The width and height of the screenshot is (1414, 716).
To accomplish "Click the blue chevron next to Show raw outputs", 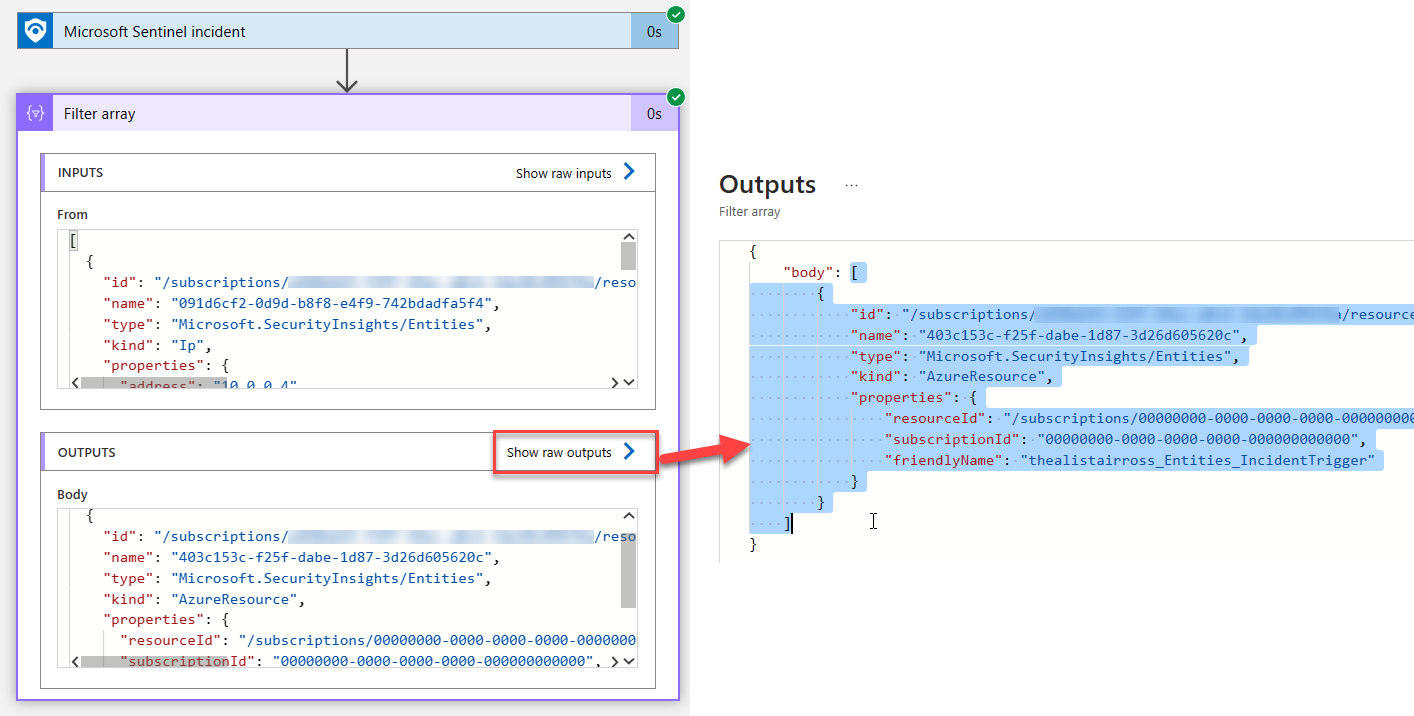I will (629, 452).
